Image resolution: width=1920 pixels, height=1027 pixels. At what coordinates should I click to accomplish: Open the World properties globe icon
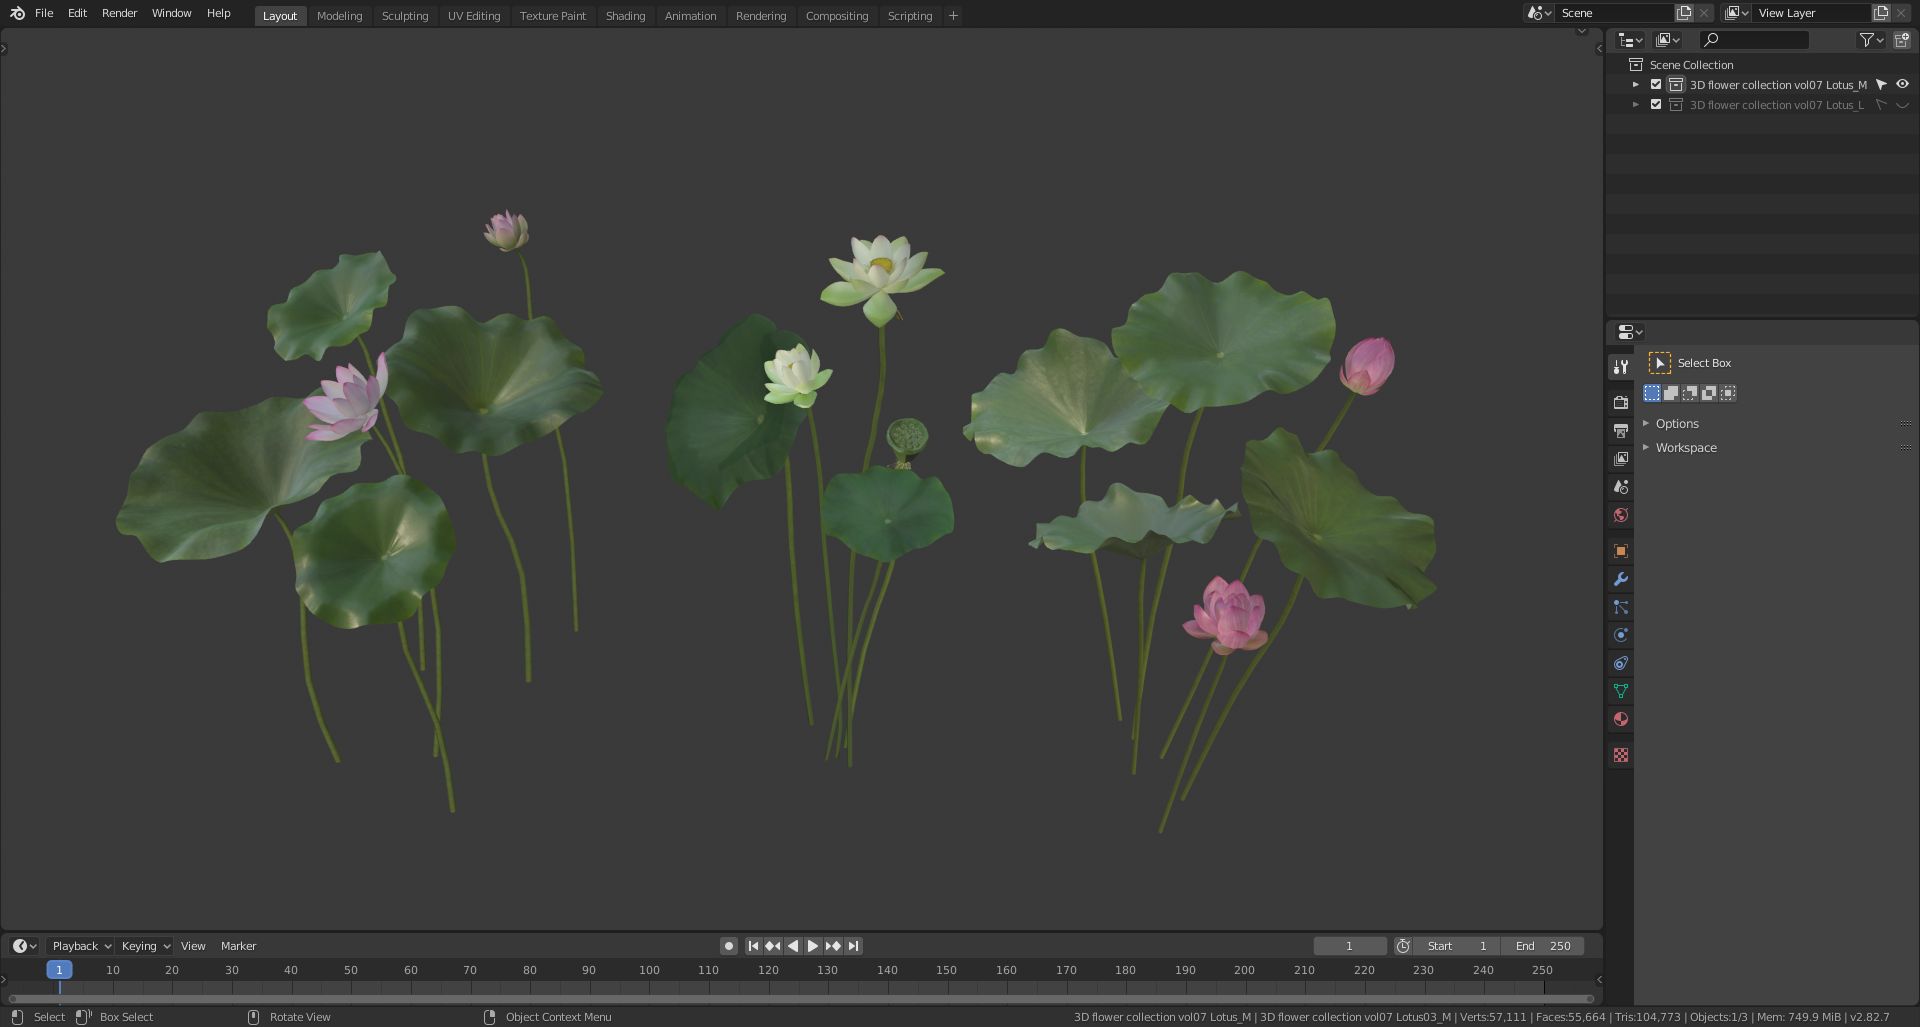coord(1621,516)
